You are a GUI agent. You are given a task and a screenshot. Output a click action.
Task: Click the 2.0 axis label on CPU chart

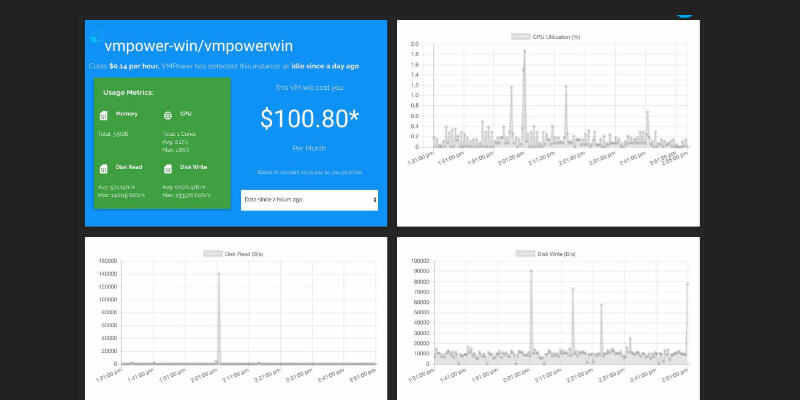(414, 44)
